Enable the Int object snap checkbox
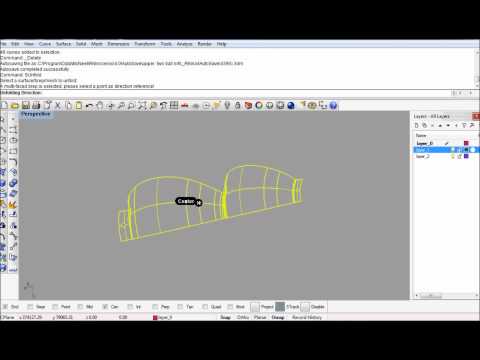 click(130, 307)
